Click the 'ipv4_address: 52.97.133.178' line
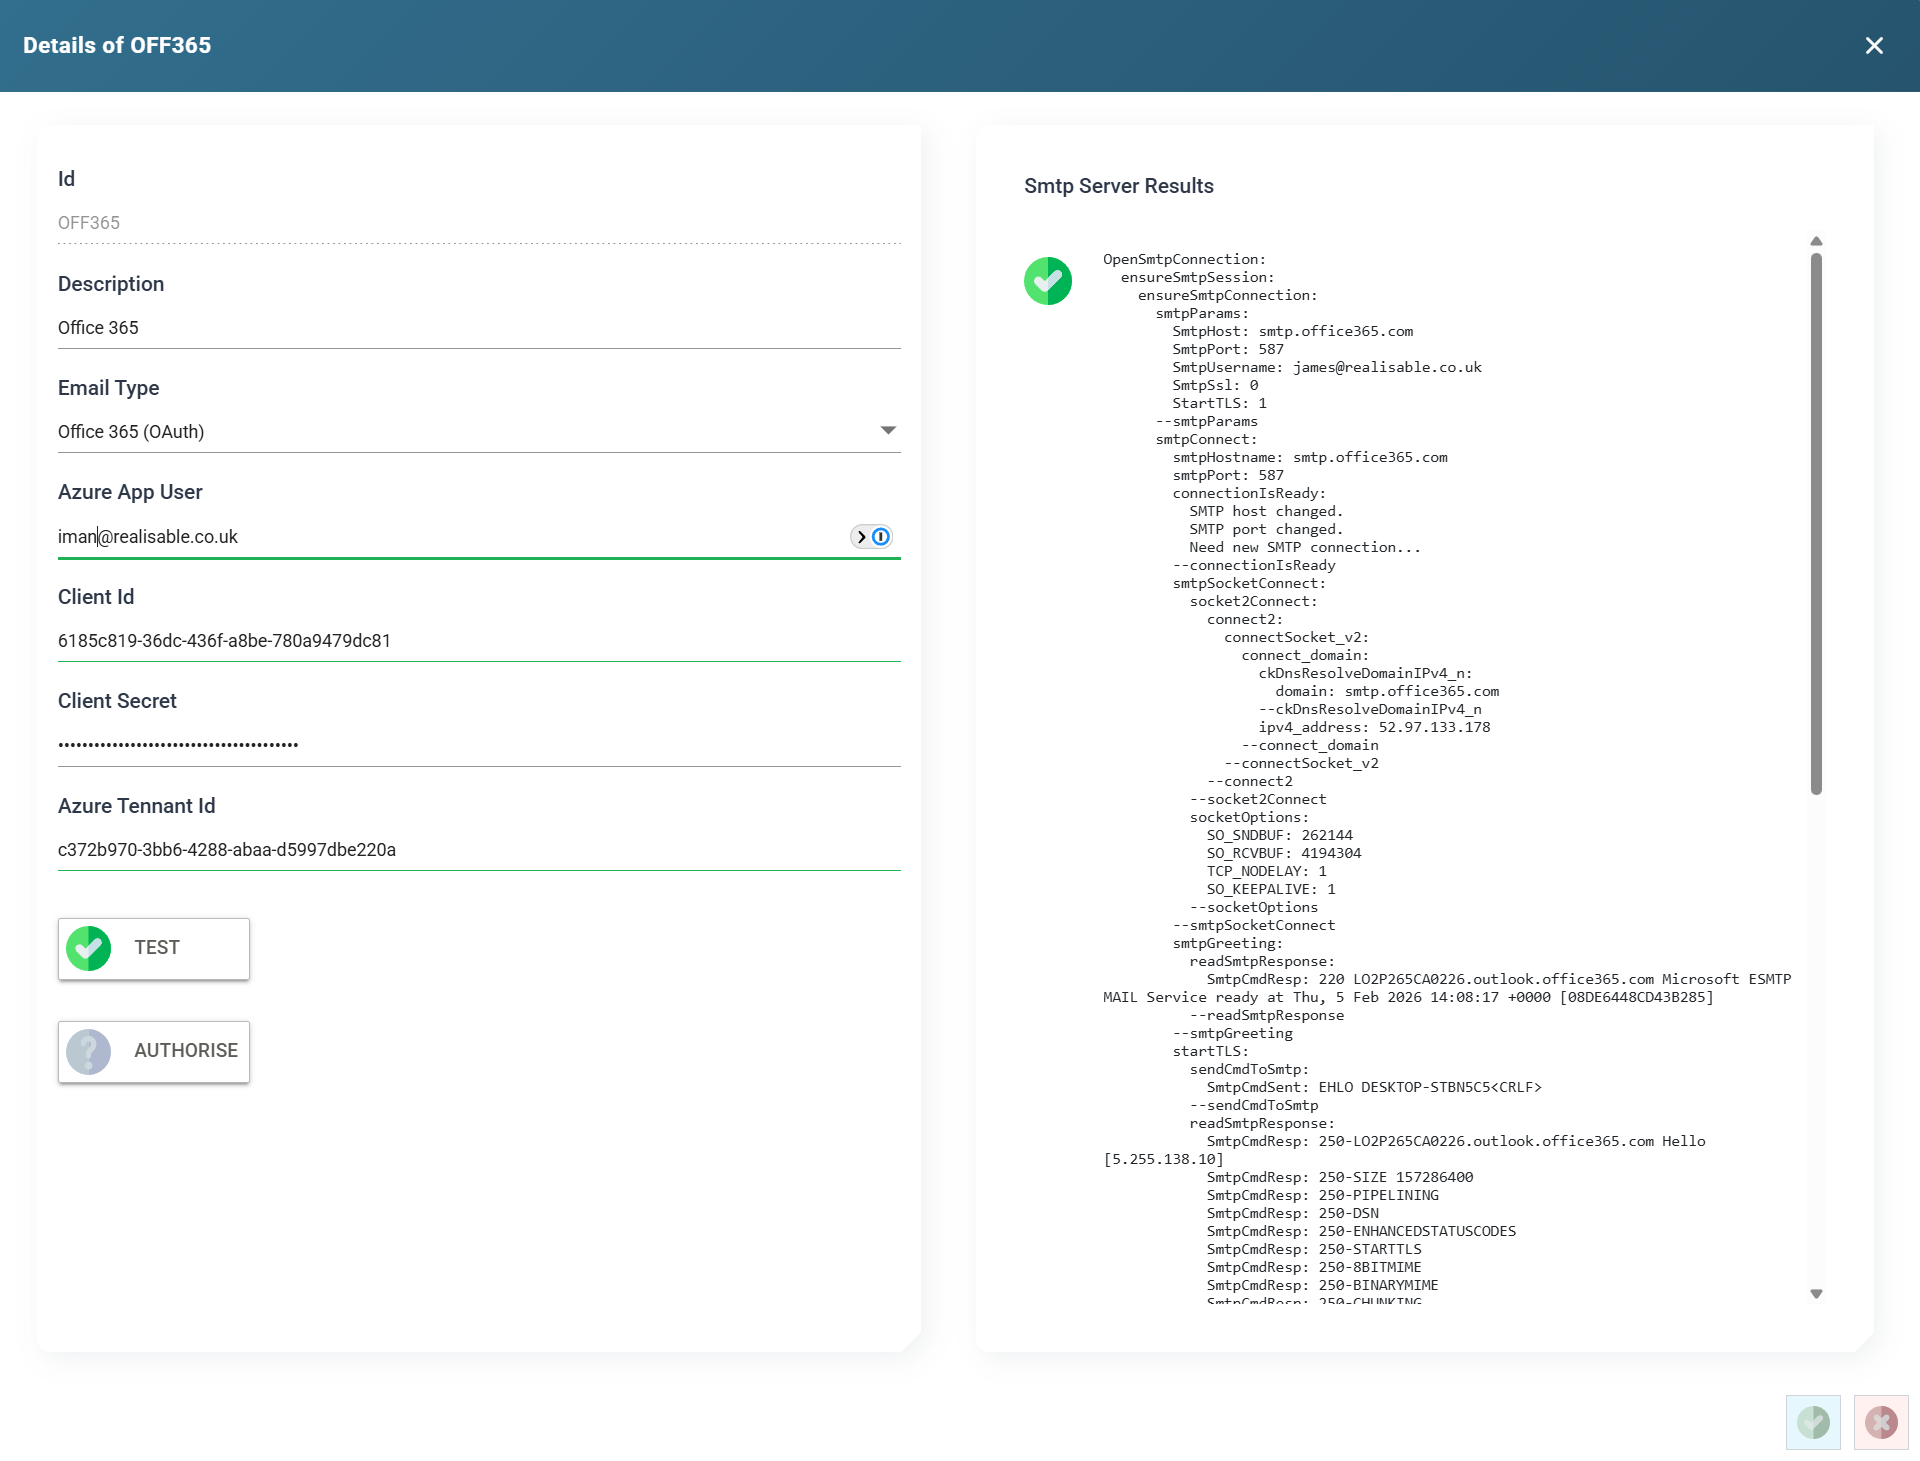The height and width of the screenshot is (1461, 1920). point(1374,727)
